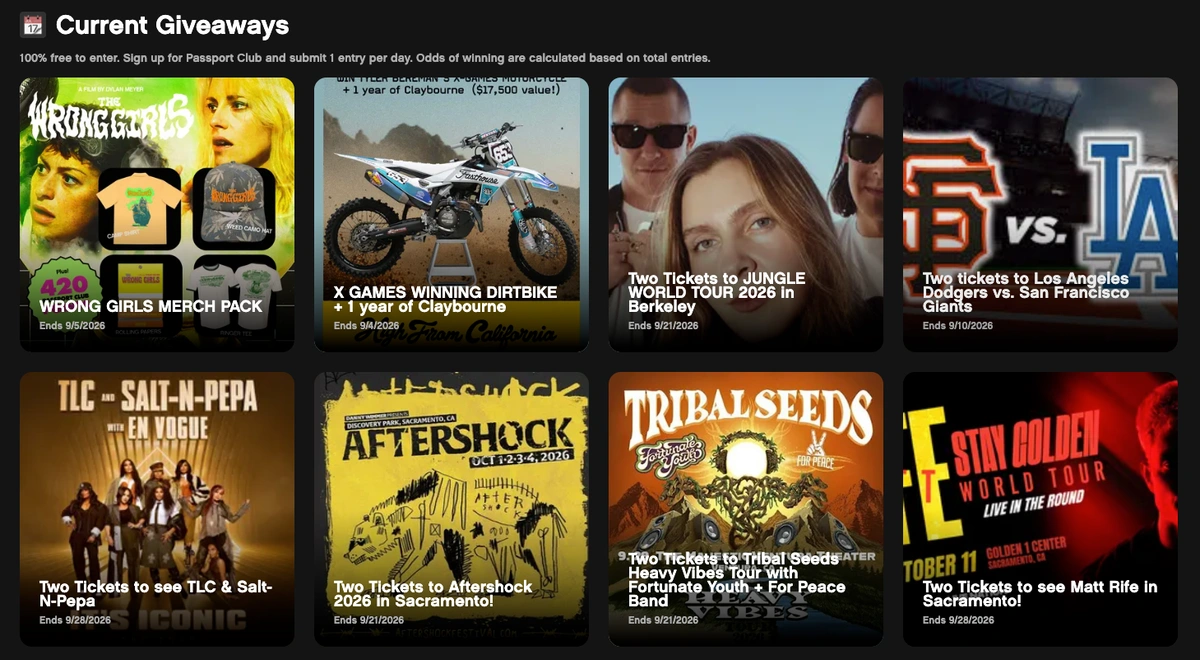Click the end date on the Matt Rife card
Viewport: 1200px width, 660px height.
click(x=958, y=620)
